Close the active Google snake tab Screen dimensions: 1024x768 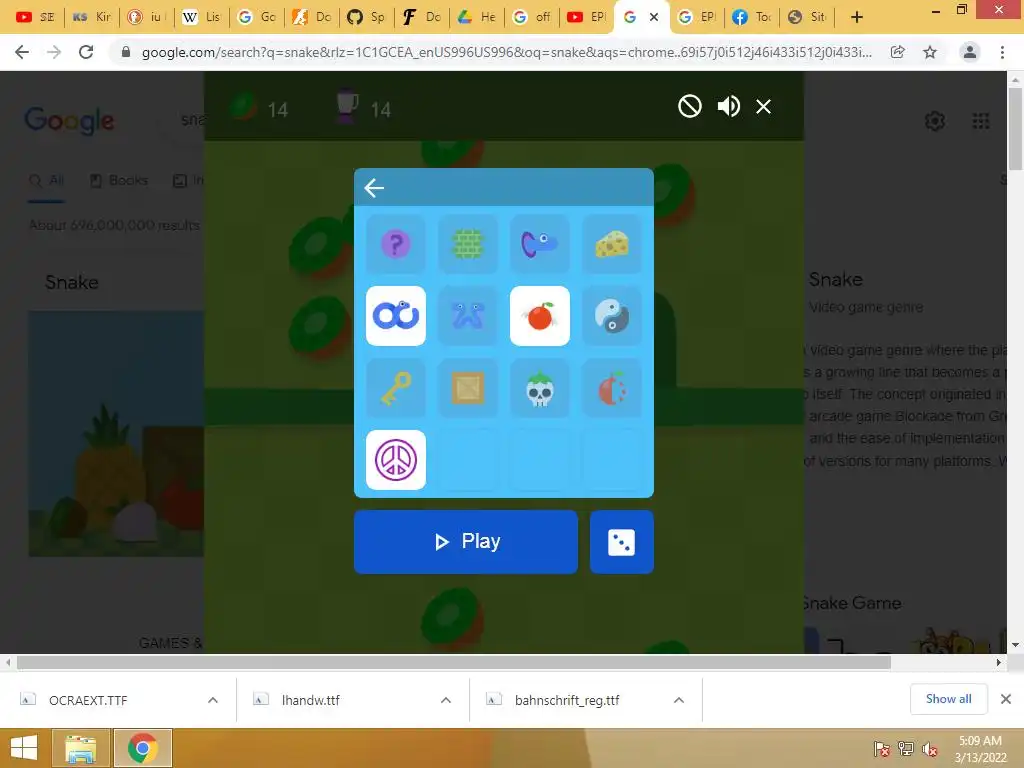point(654,17)
